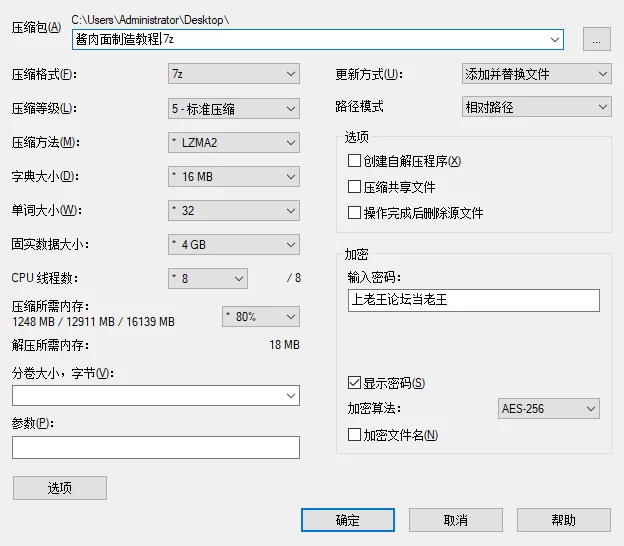
Task: Click the 确定 (OK) button
Action: 347,520
